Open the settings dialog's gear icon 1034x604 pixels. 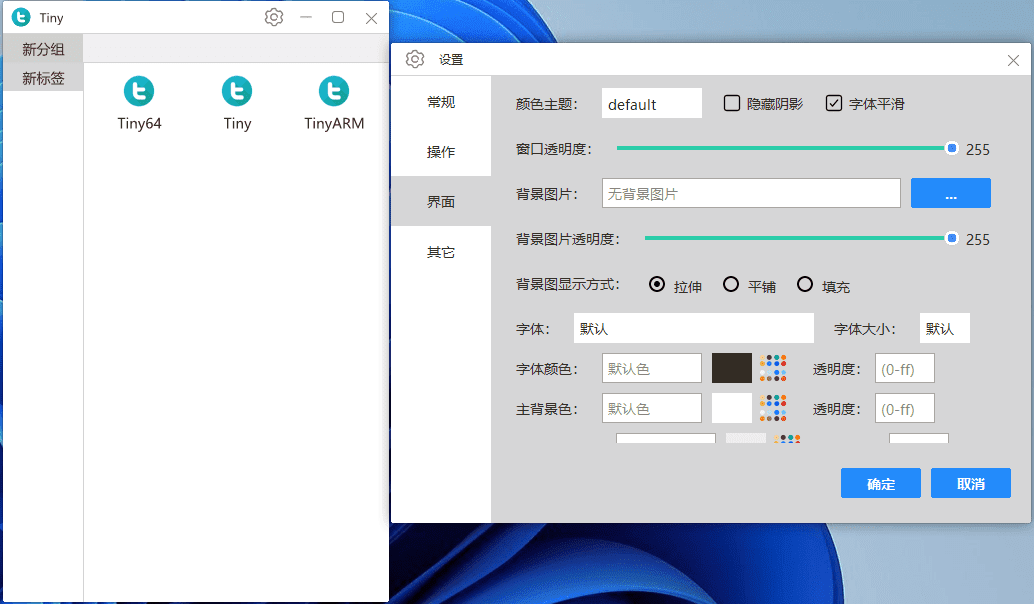(x=415, y=60)
